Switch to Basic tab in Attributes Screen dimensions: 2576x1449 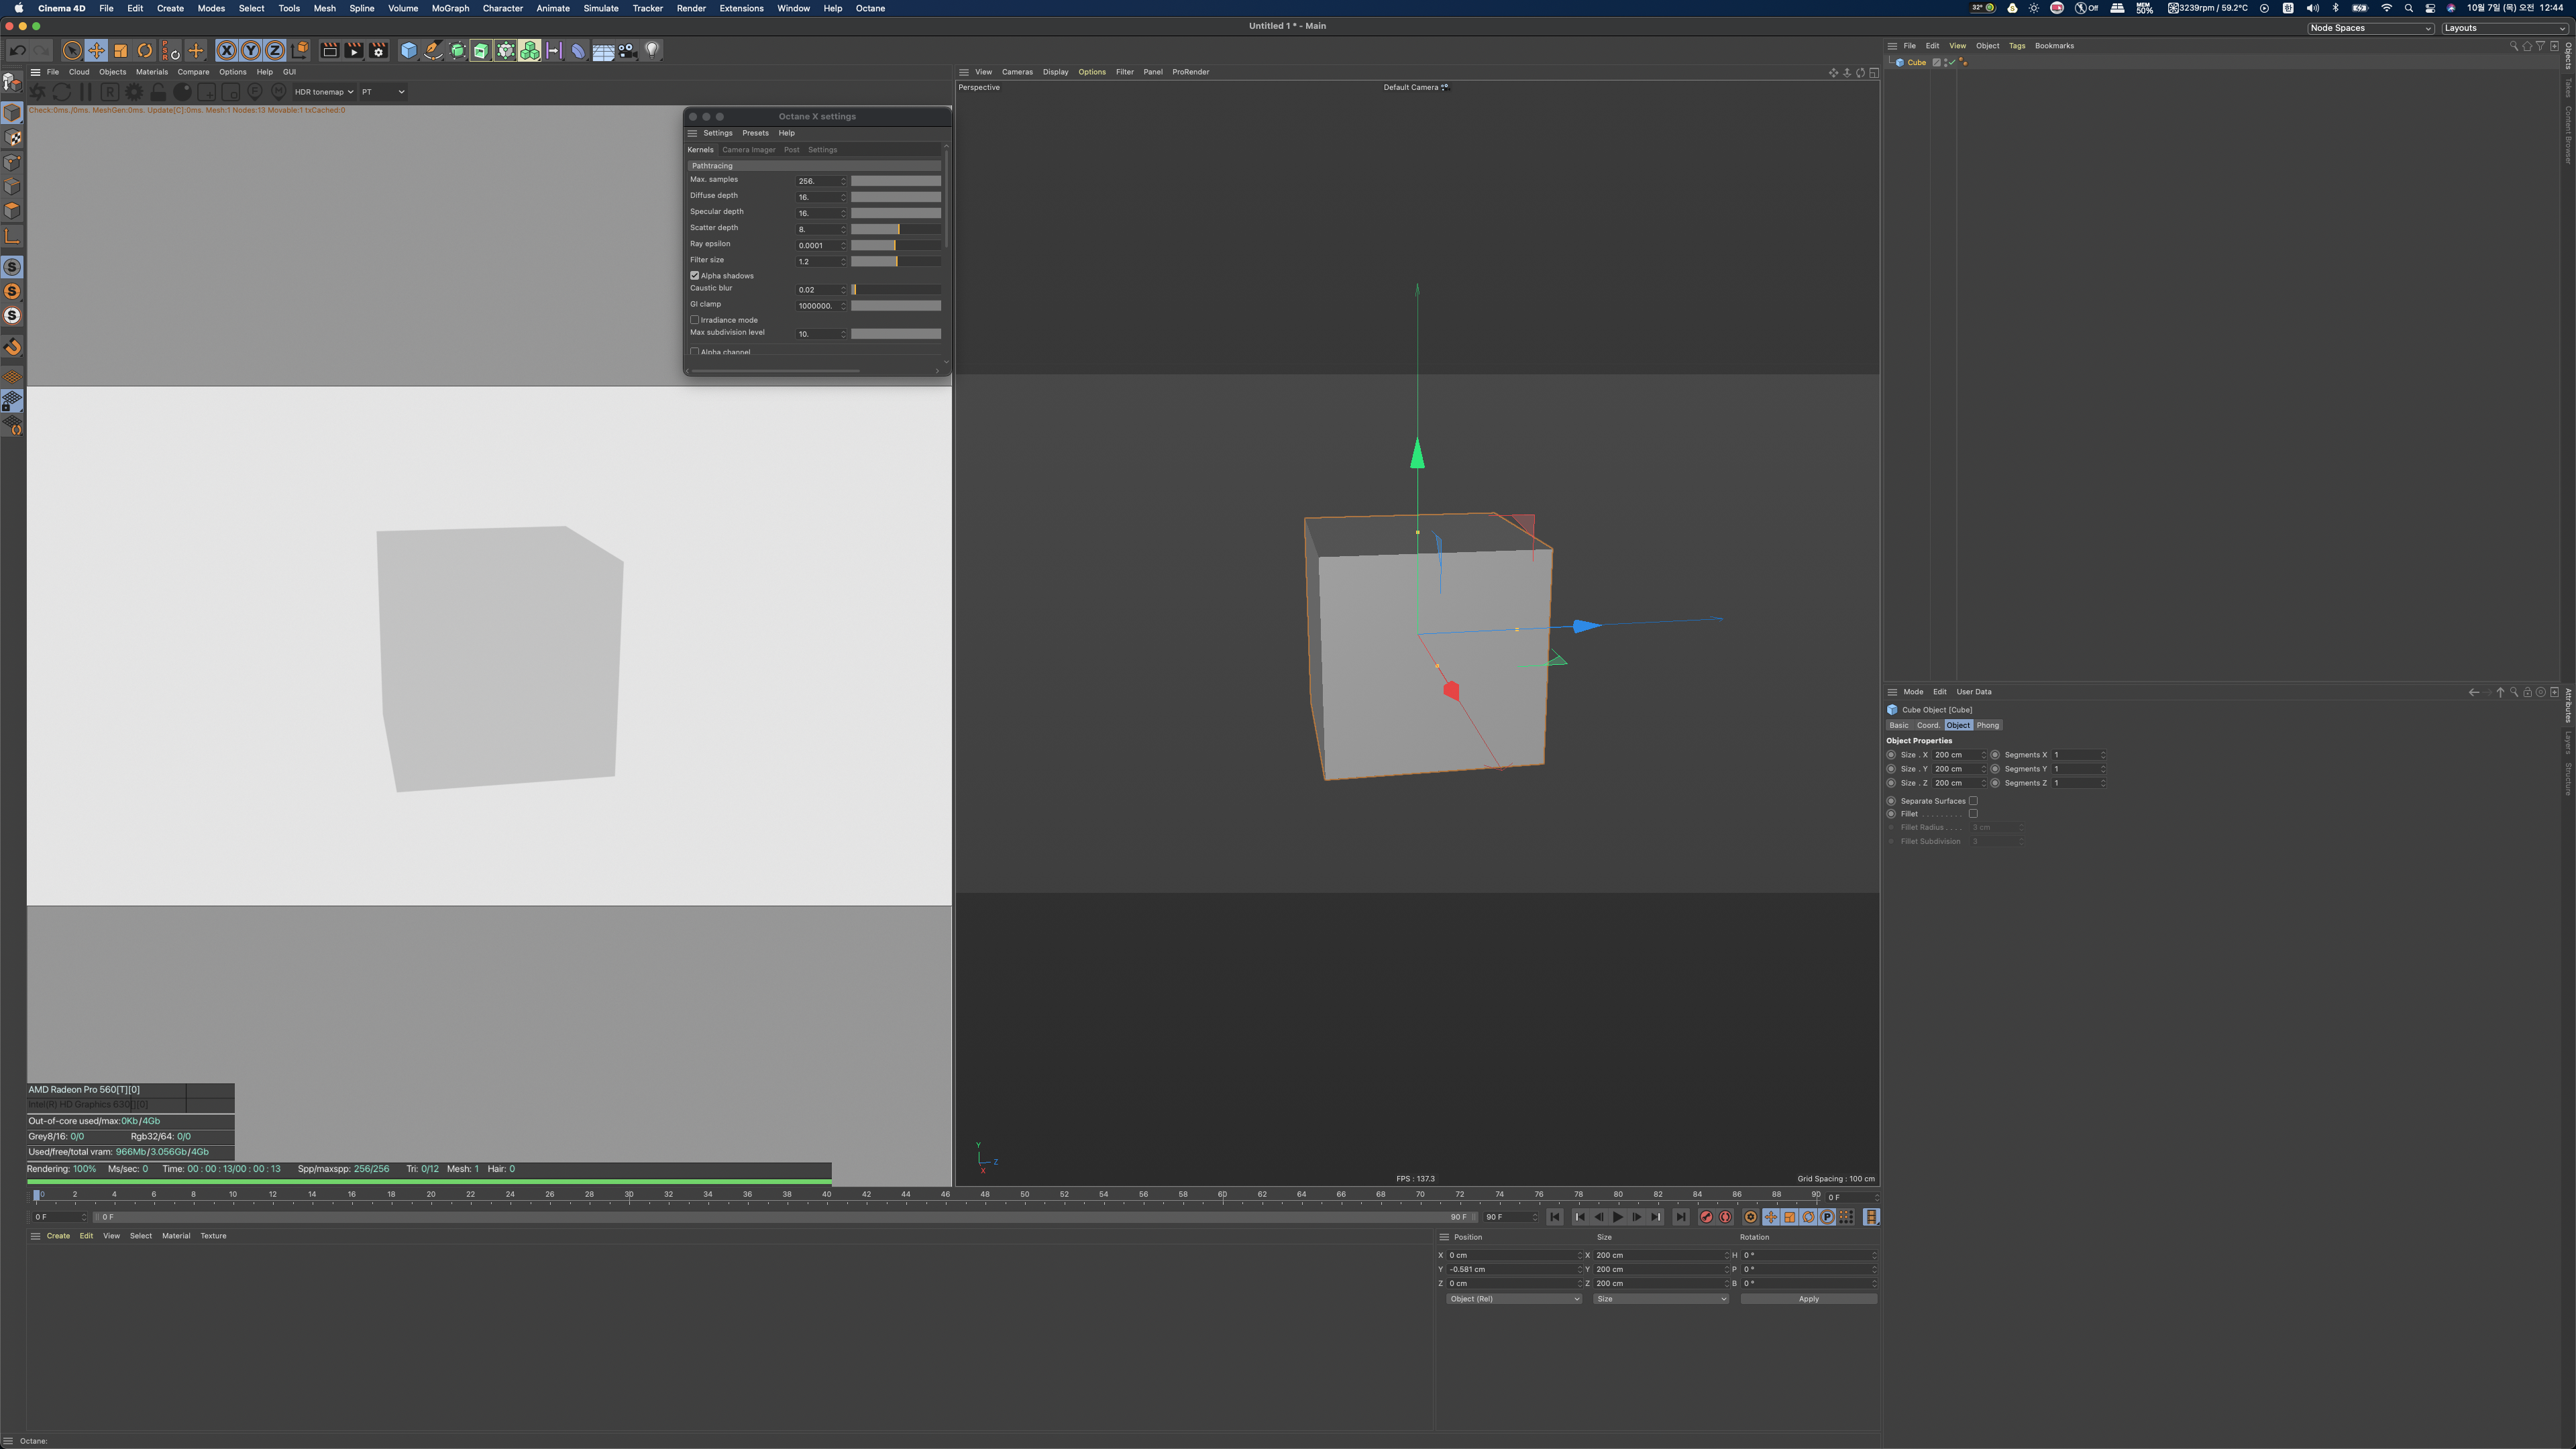(1898, 725)
